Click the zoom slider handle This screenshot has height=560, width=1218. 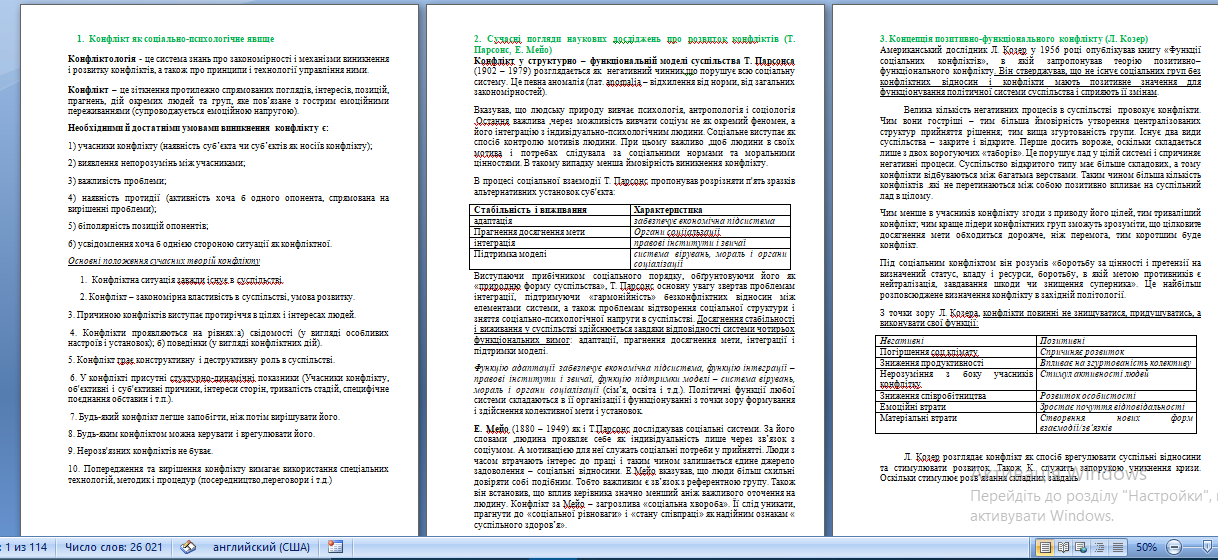[1207, 546]
